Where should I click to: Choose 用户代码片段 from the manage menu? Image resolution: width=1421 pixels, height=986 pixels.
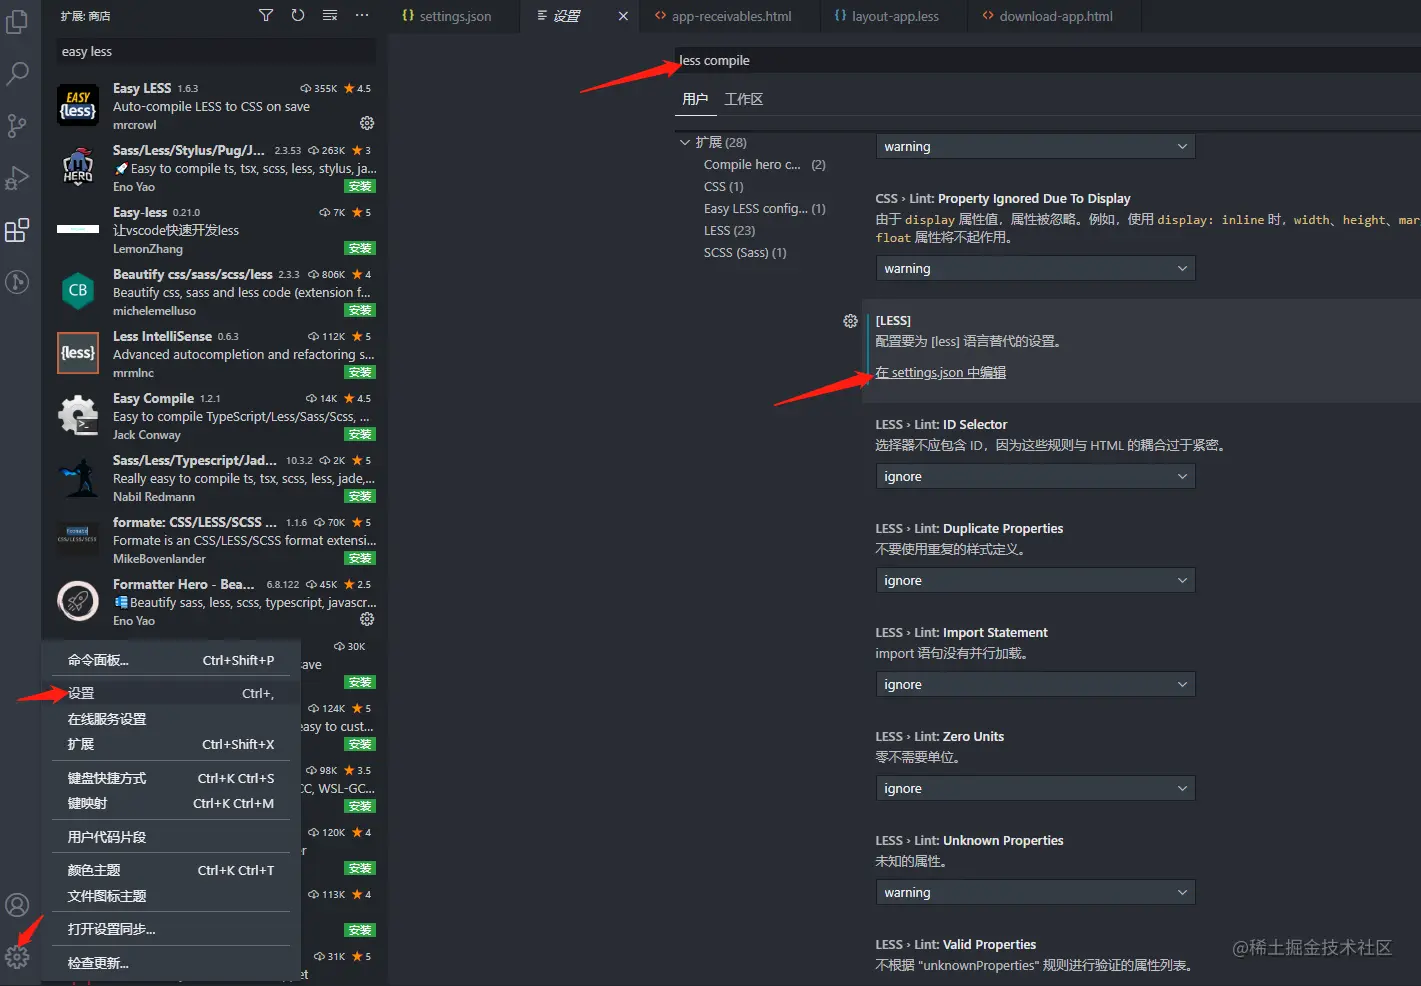pyautogui.click(x=171, y=837)
